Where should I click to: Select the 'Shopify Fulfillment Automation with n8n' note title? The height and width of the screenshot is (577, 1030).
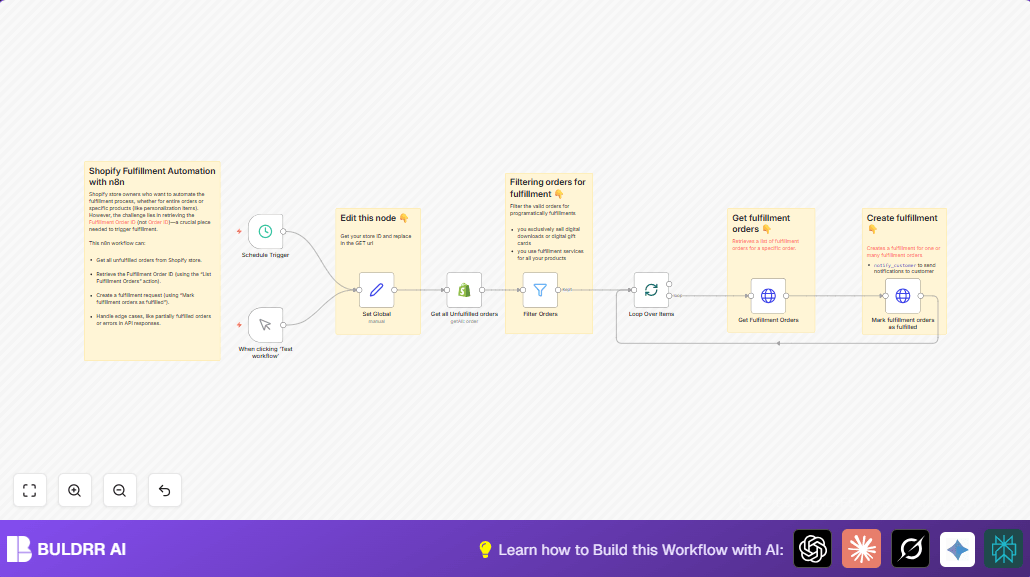click(152, 176)
